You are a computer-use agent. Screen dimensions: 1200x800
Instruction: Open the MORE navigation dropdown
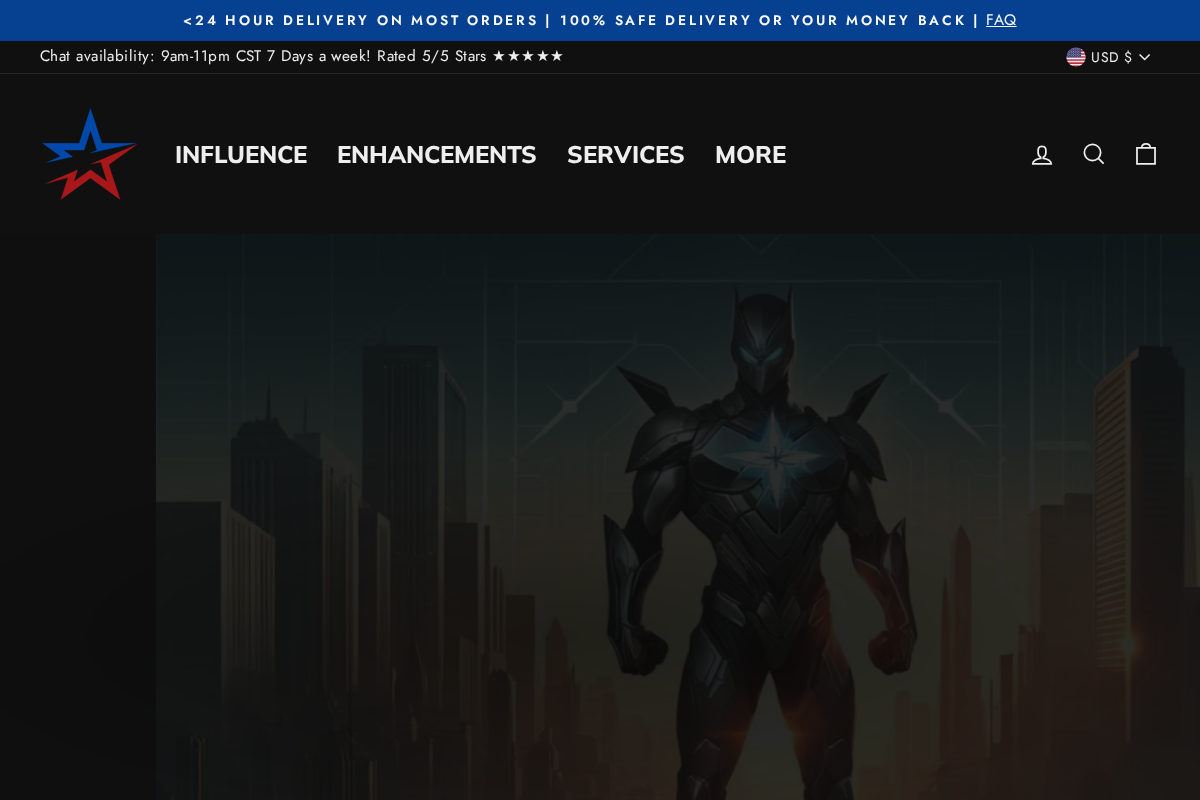point(750,154)
